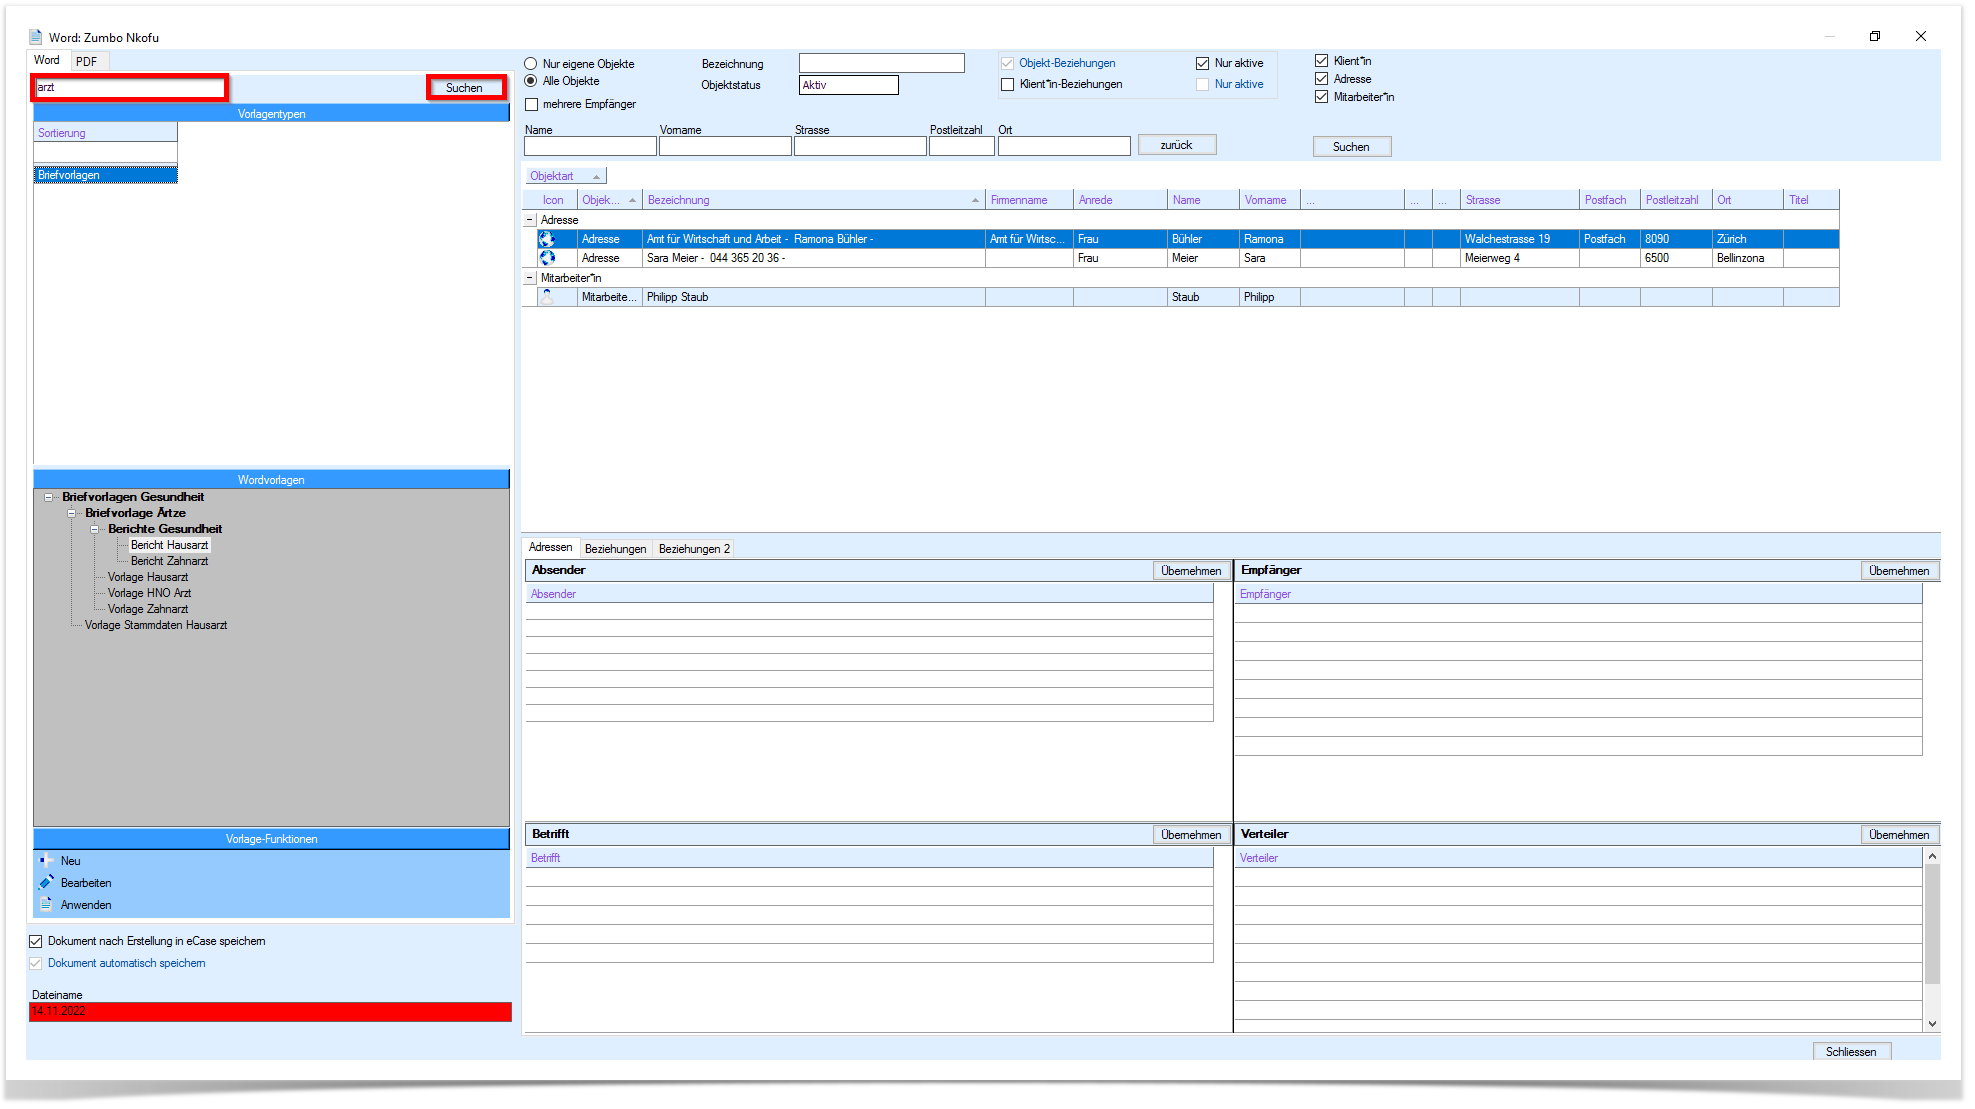
Task: Click Übernehmen in the Betrifft section
Action: [x=1191, y=835]
